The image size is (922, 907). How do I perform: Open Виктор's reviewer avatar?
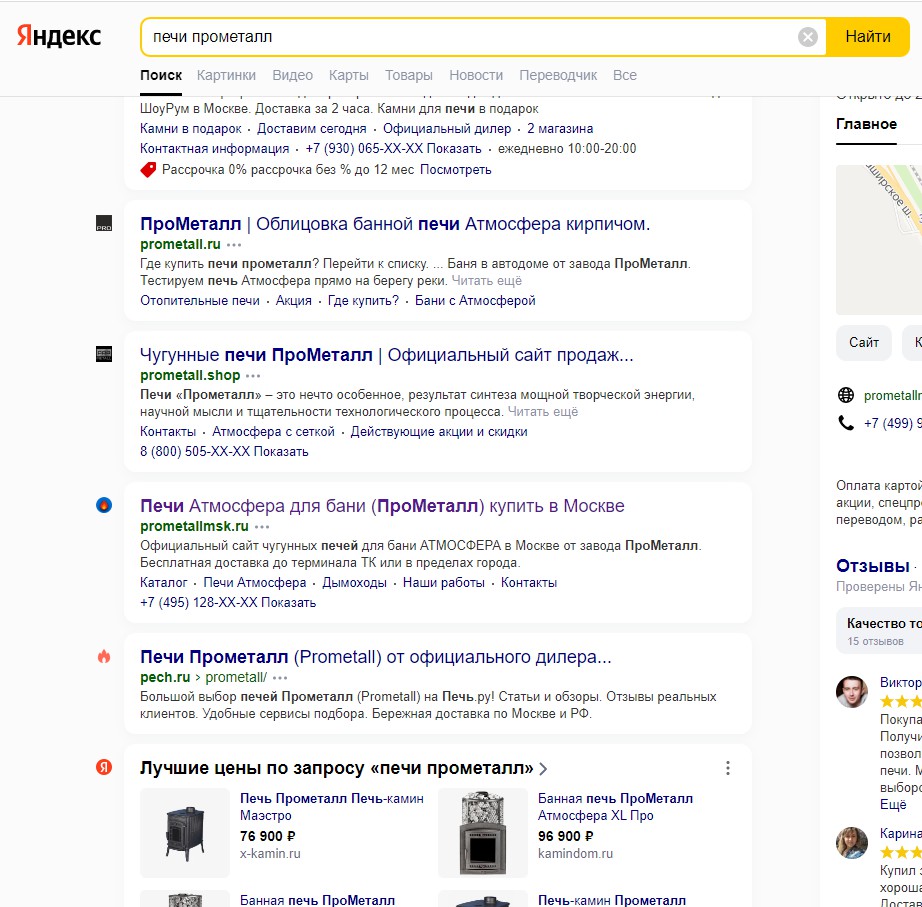coord(851,692)
